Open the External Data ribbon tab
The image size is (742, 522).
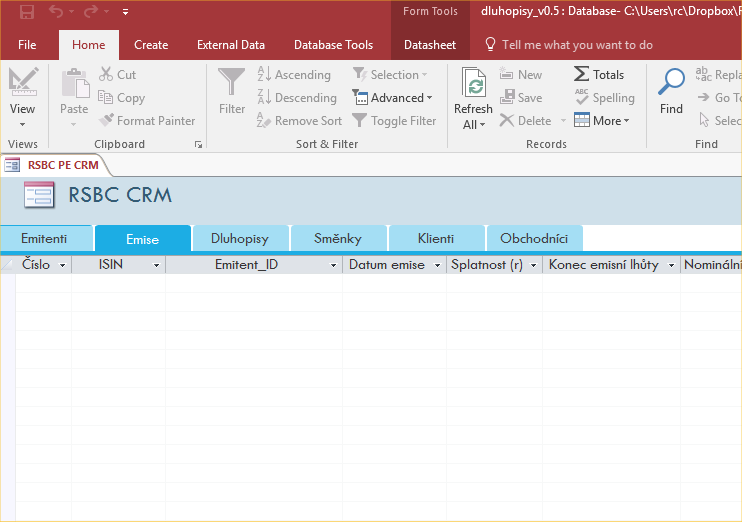tap(231, 45)
